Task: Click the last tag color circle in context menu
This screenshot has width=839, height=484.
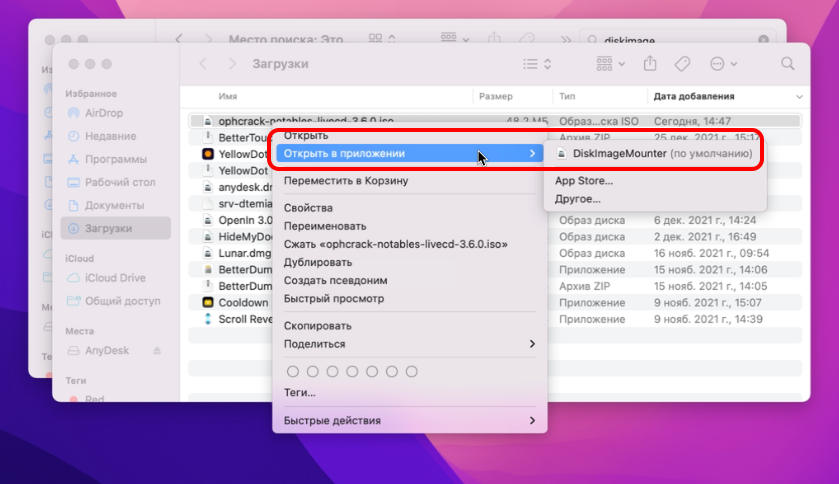Action: tap(411, 371)
